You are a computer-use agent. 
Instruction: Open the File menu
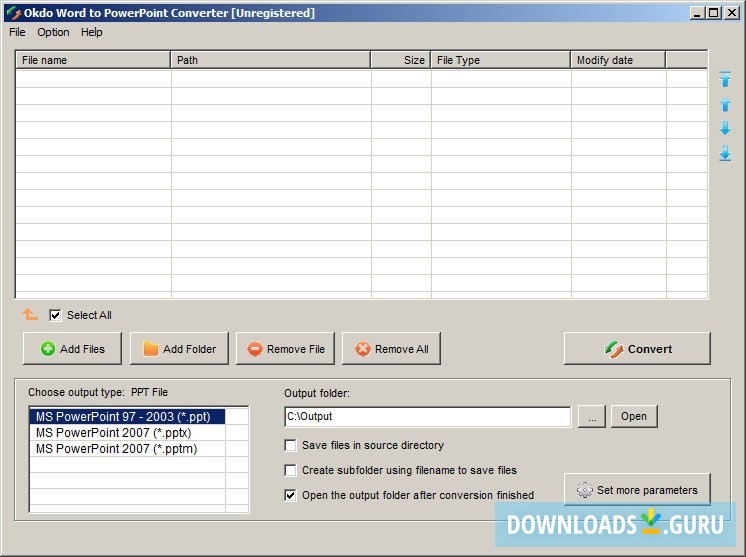pyautogui.click(x=17, y=32)
